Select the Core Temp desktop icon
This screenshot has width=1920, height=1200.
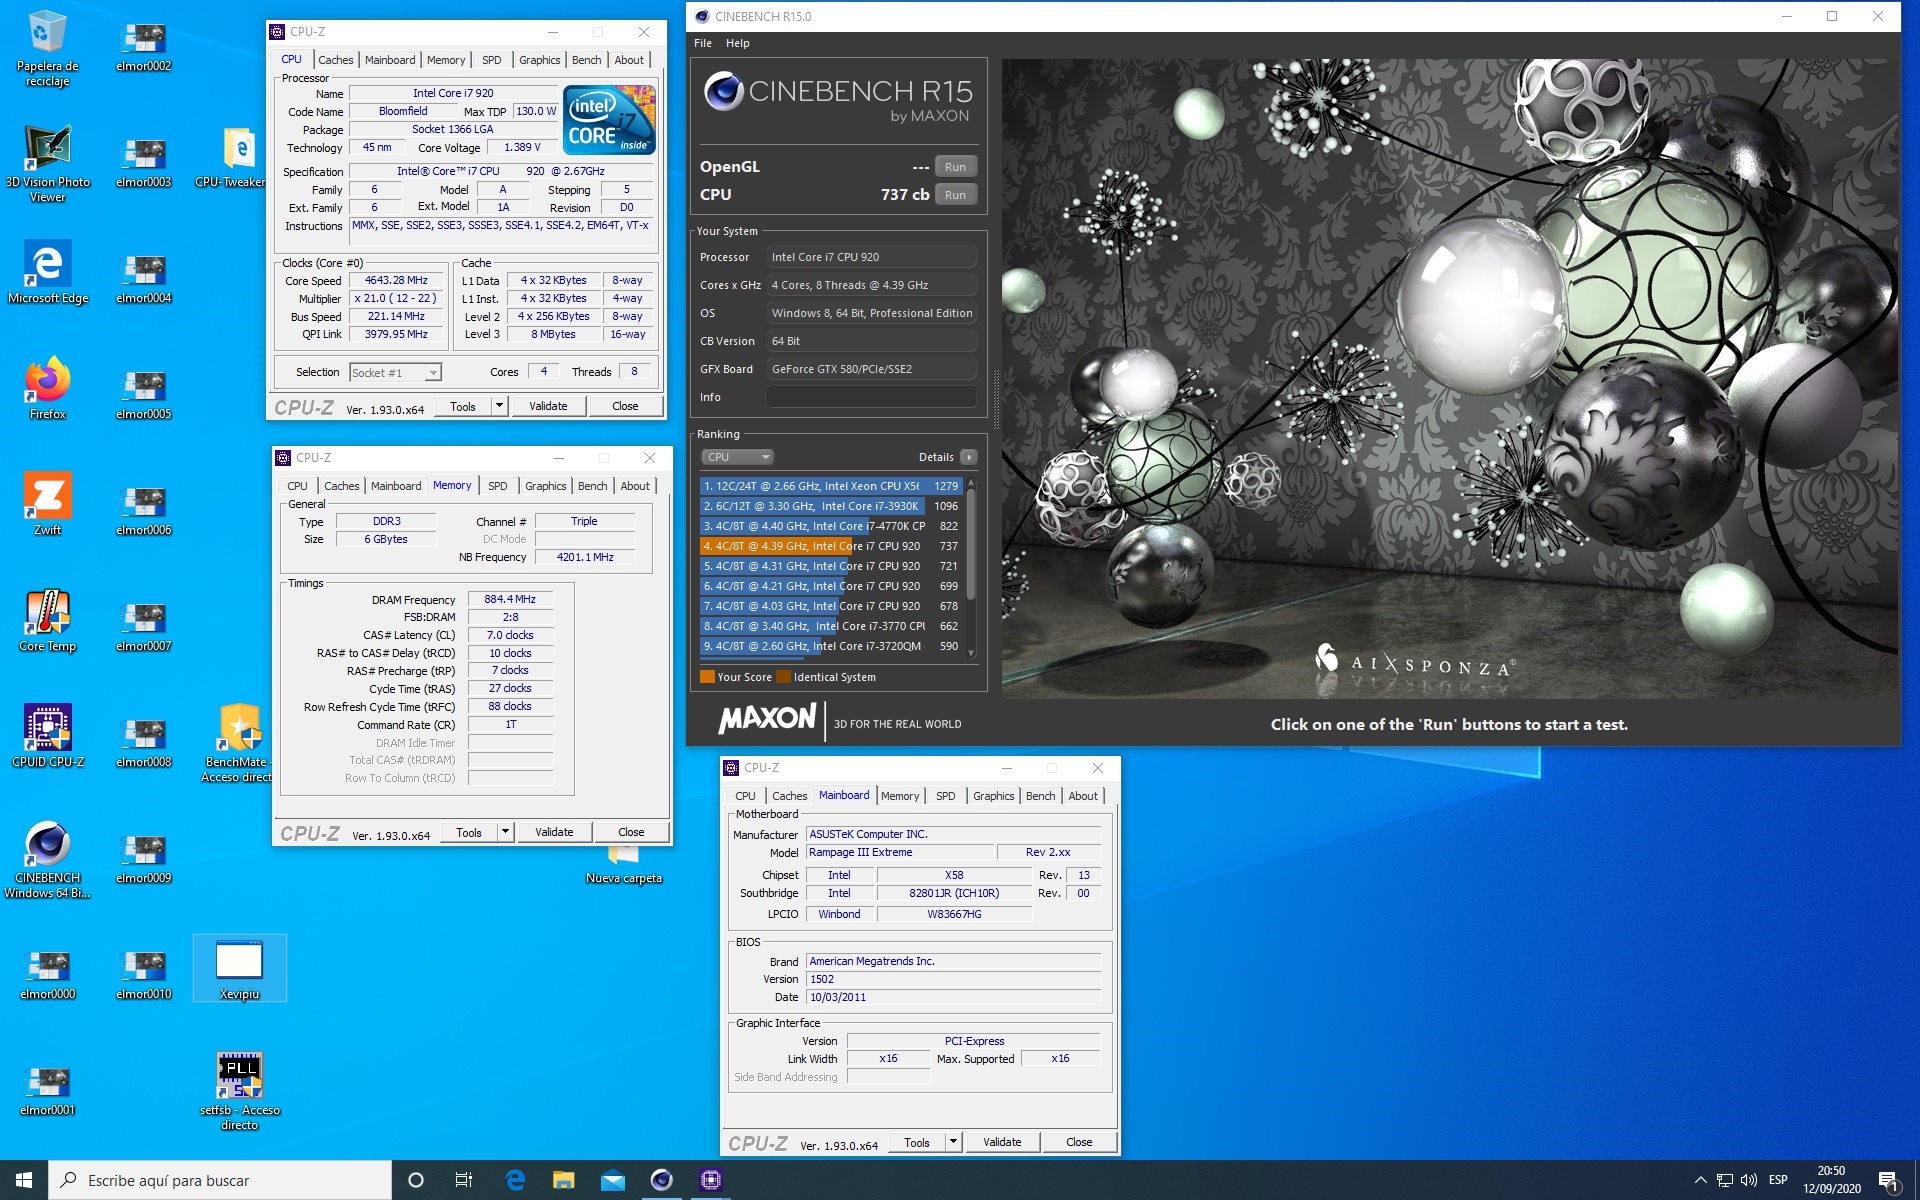[47, 620]
